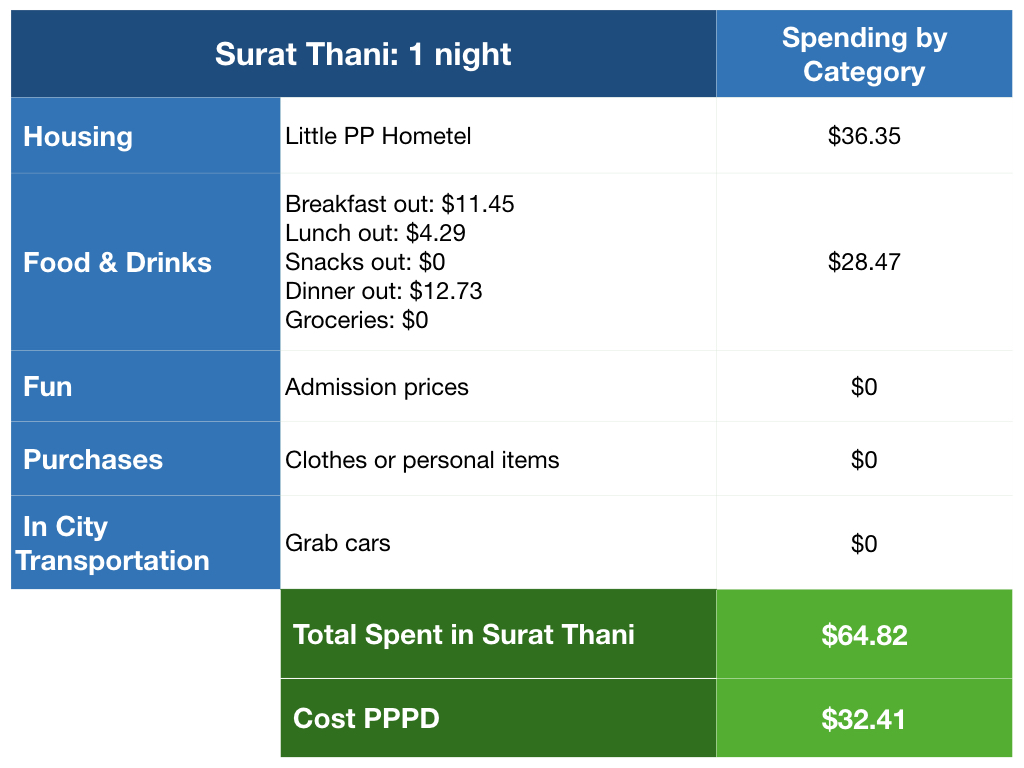This screenshot has height=768, width=1024.
Task: Select the In City Transportation label
Action: click(112, 543)
